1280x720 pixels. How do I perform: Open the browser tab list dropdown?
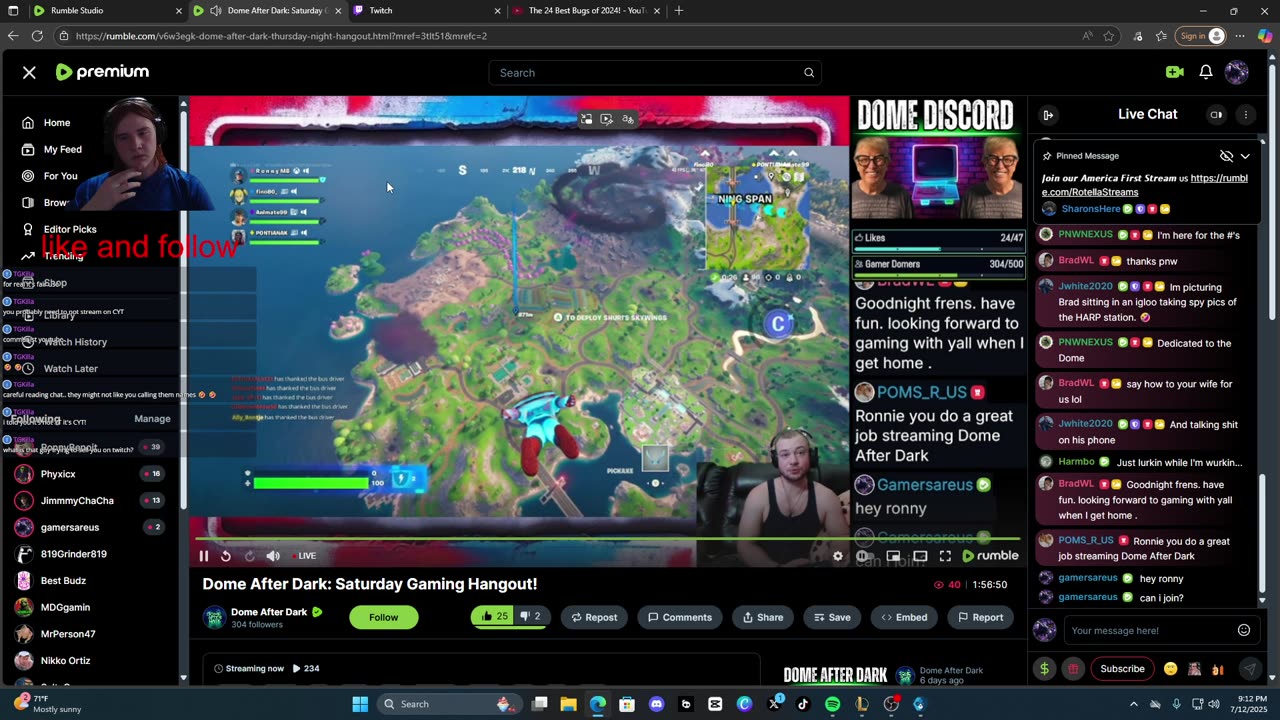click(13, 11)
